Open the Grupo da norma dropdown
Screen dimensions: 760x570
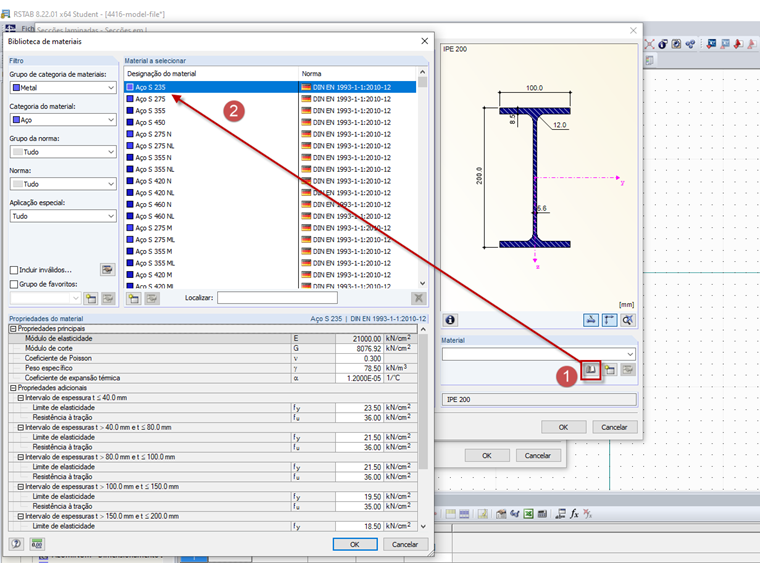coord(63,152)
